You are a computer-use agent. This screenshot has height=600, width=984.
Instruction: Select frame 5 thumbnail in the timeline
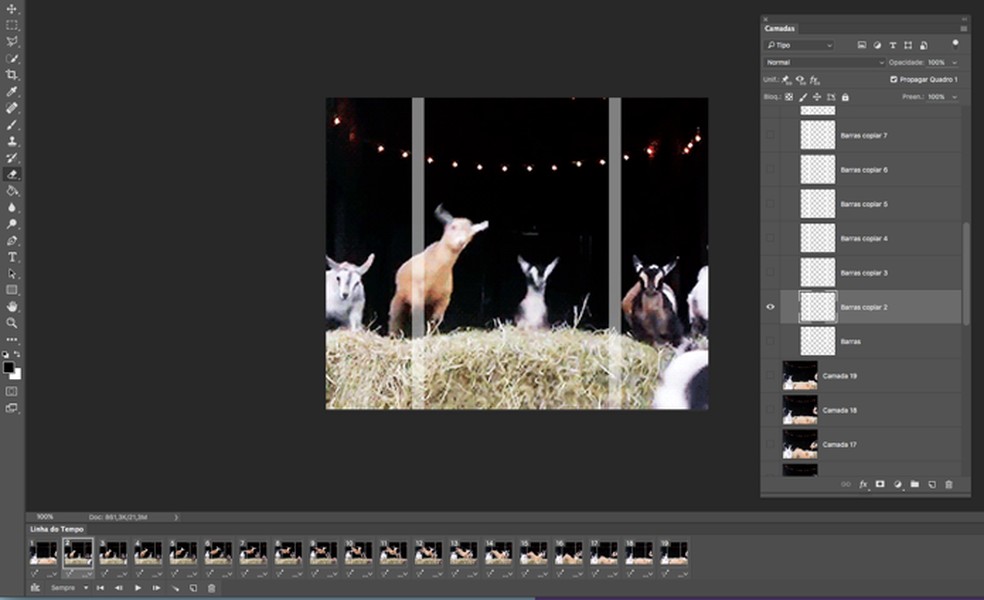click(x=184, y=552)
